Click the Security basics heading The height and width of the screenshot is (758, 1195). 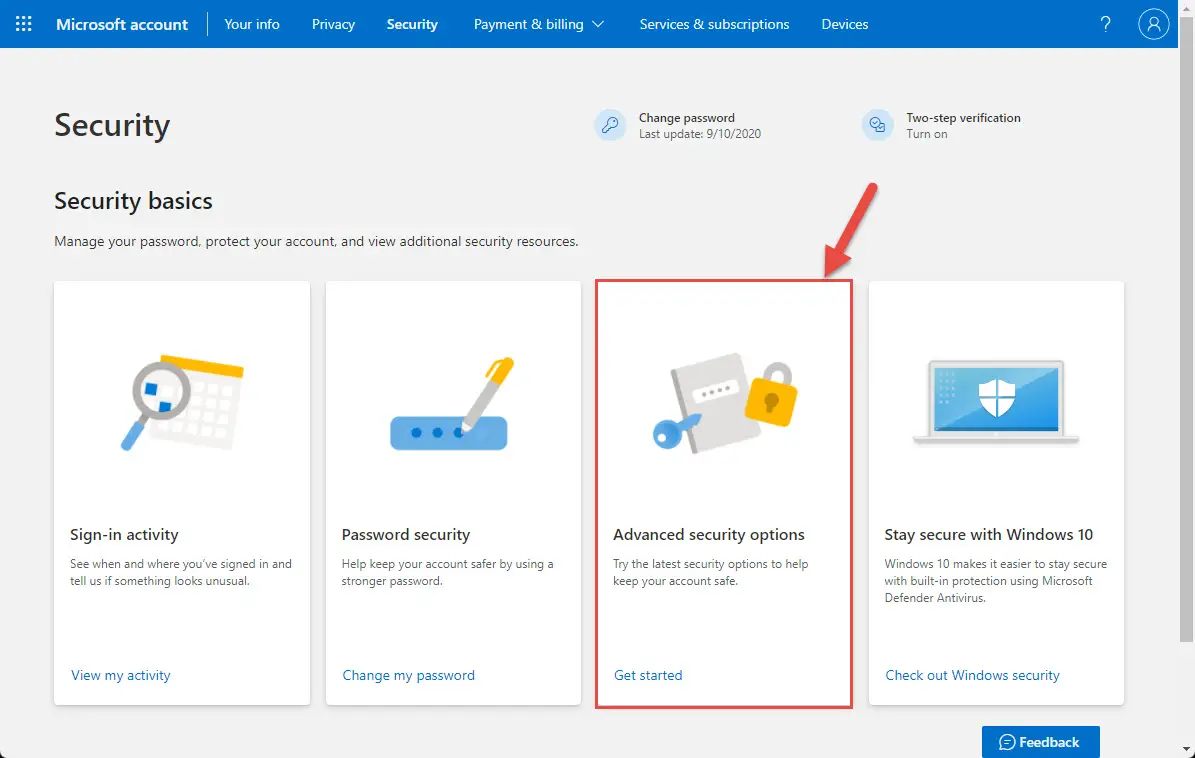click(133, 201)
